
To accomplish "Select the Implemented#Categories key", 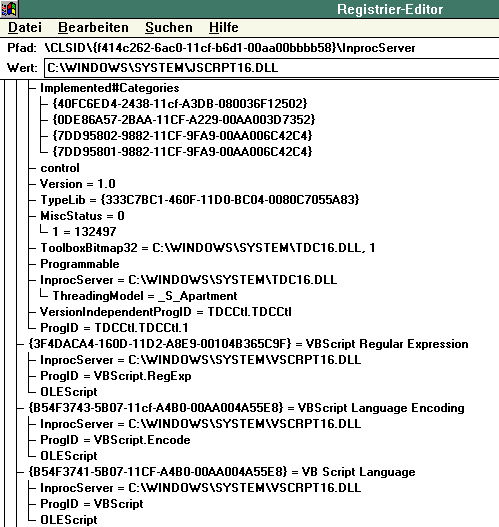I will (x=110, y=88).
